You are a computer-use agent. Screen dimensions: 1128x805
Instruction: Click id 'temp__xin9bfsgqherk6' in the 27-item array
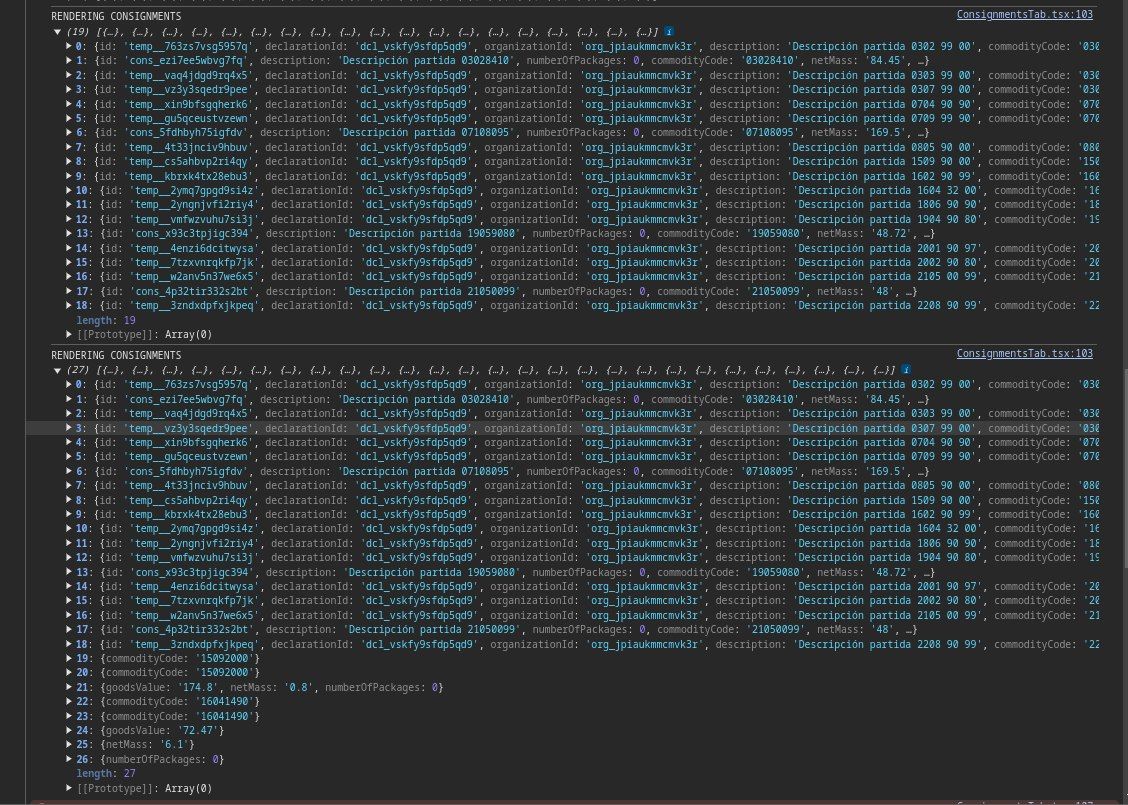(x=188, y=442)
